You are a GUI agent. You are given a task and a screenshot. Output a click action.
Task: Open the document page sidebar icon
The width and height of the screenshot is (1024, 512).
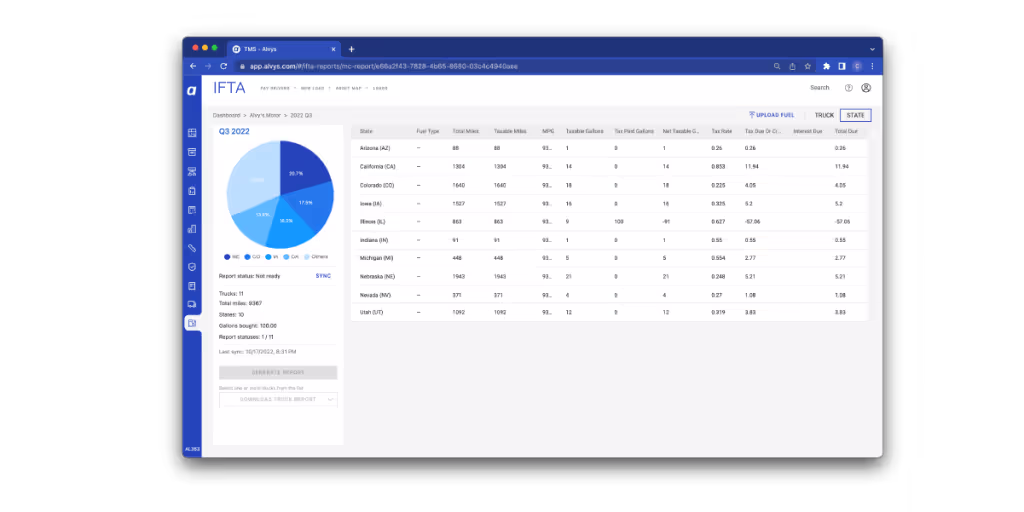point(192,286)
